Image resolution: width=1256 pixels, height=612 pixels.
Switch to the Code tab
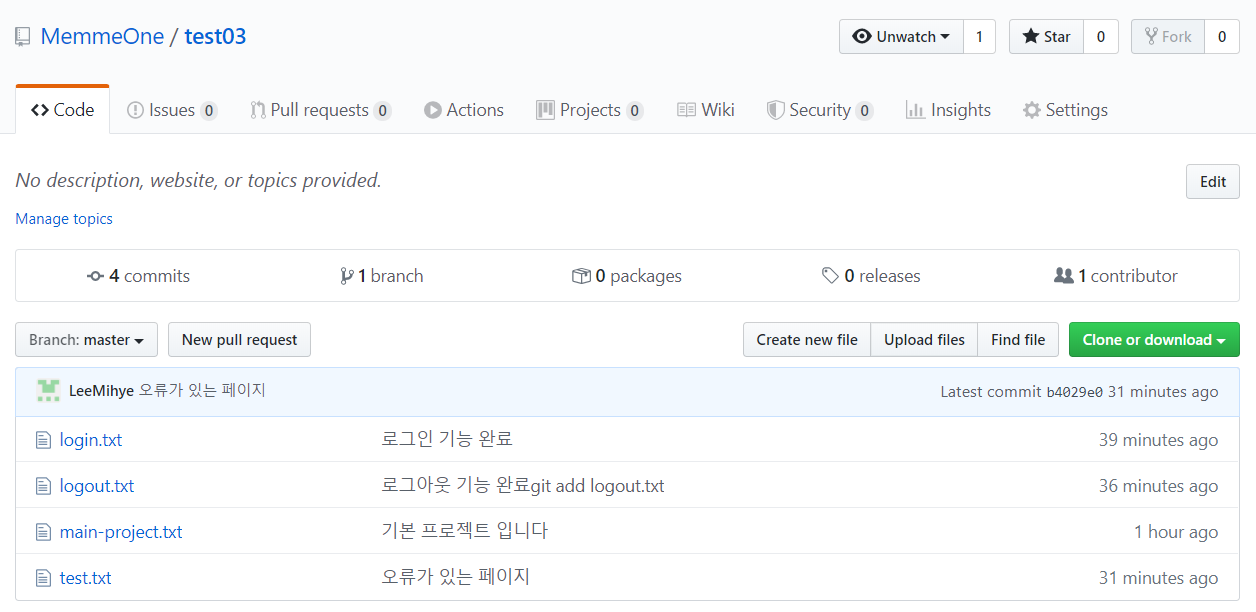click(62, 110)
